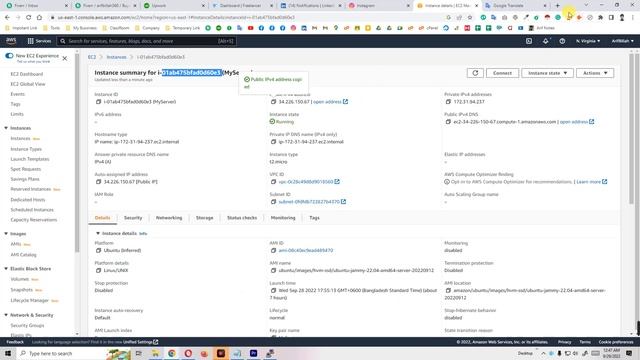Viewport: 640px width, 360px height.
Task: Open the Public DNS open address link
Action: click(577, 122)
